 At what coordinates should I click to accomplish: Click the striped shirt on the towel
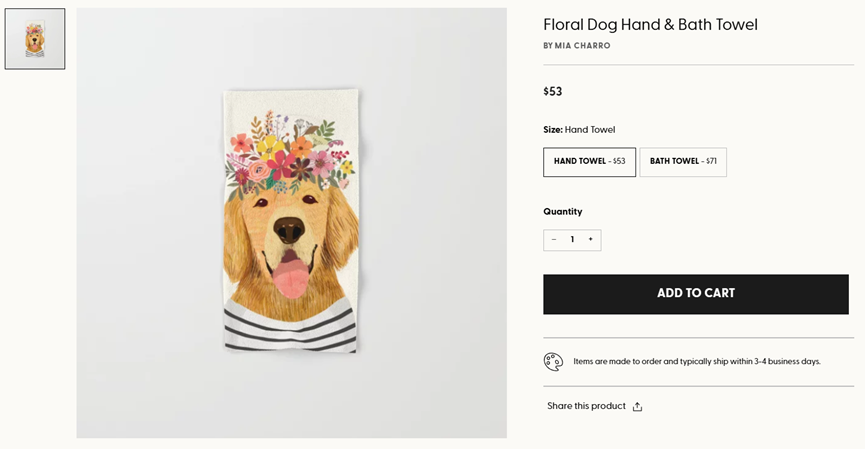(x=290, y=327)
